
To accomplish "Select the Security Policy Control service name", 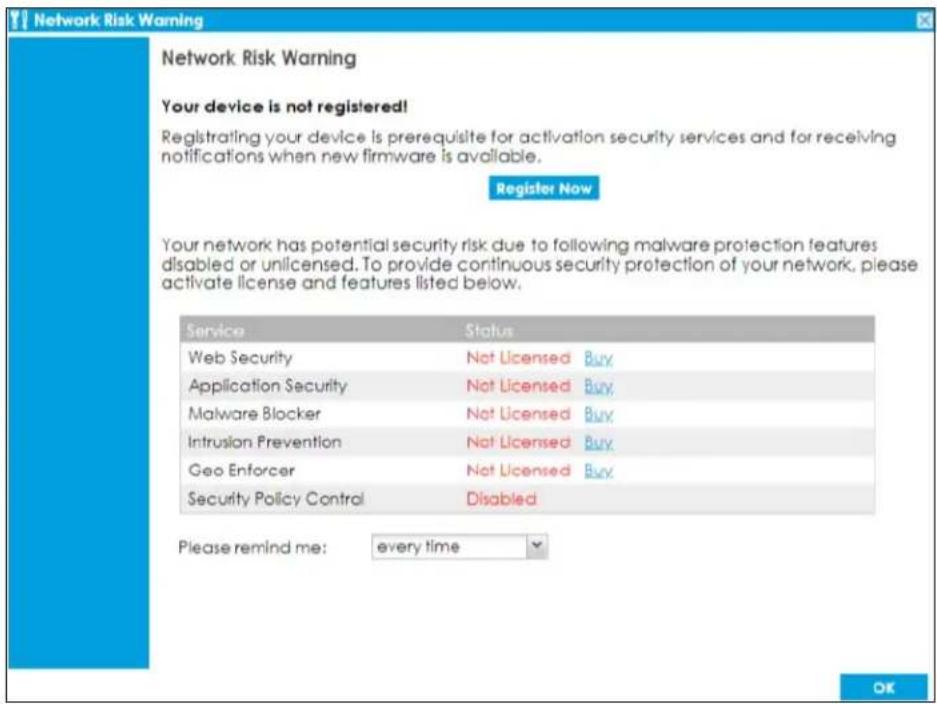I will [x=275, y=498].
